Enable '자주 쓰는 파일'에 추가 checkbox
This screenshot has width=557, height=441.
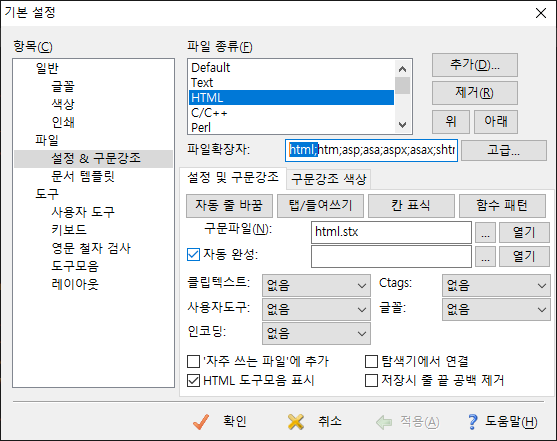tap(193, 361)
